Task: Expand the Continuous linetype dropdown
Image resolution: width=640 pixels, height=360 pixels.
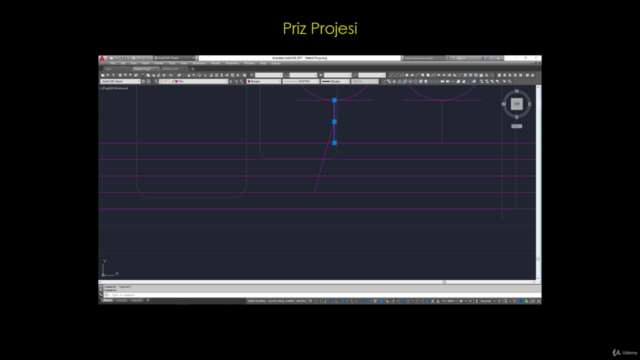Action: (x=301, y=81)
